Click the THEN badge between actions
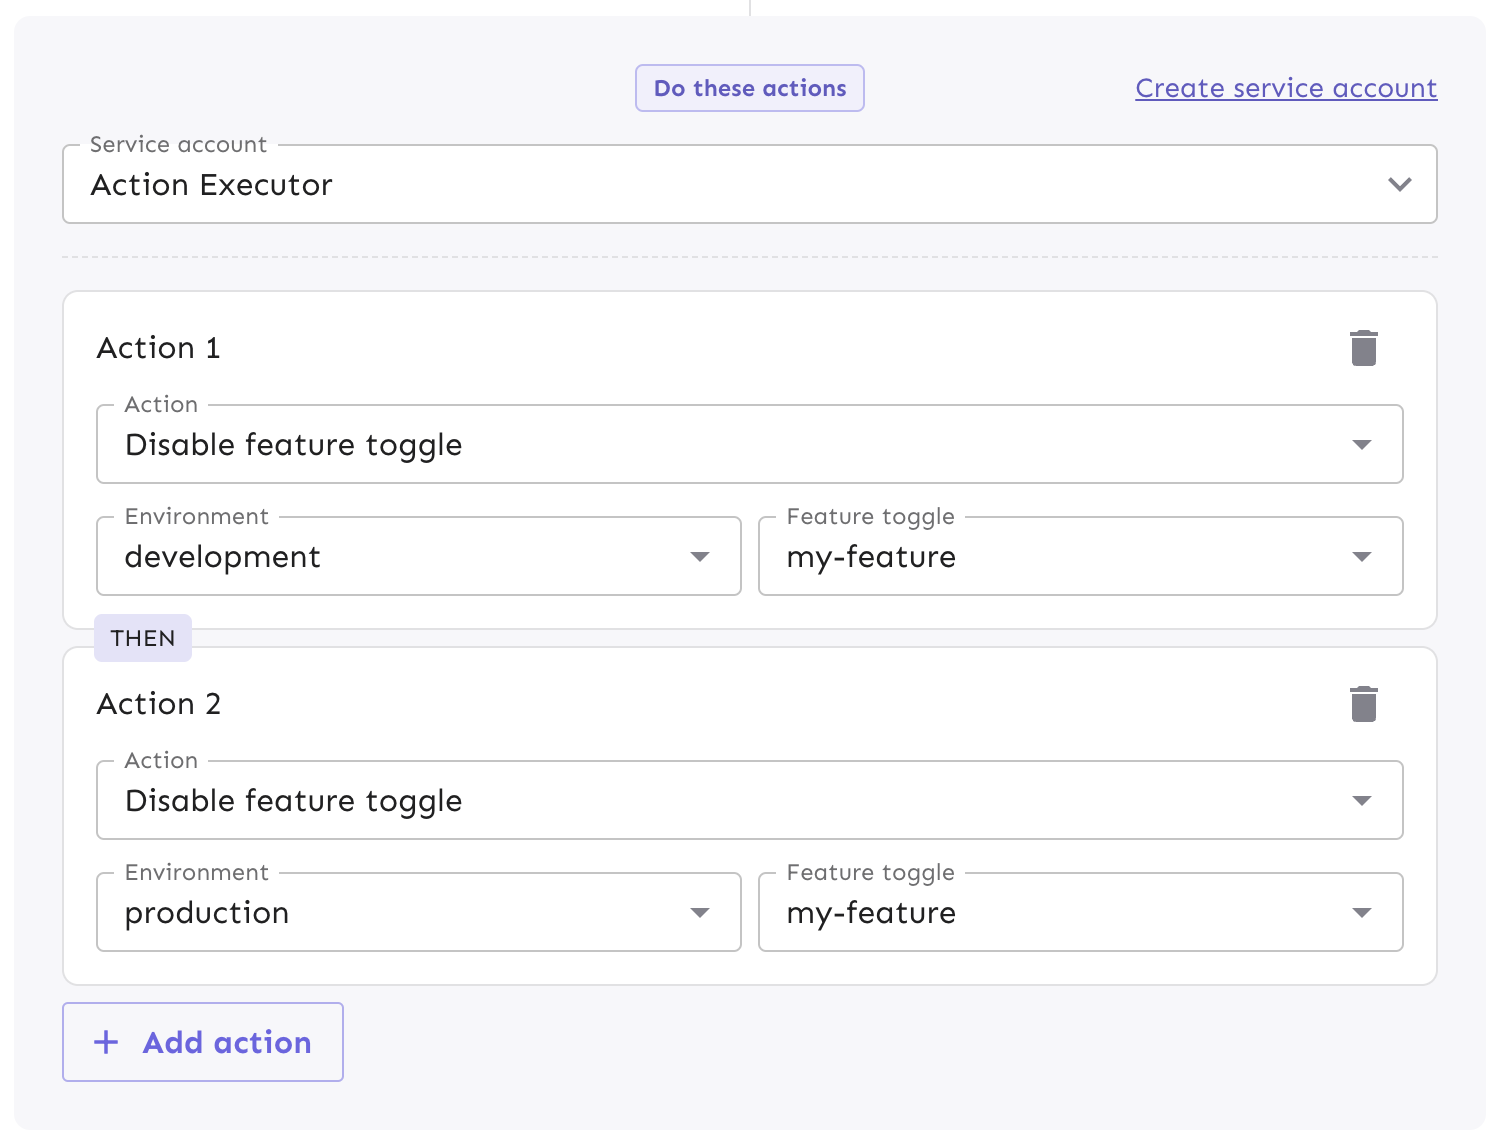This screenshot has width=1504, height=1146. pyautogui.click(x=143, y=638)
